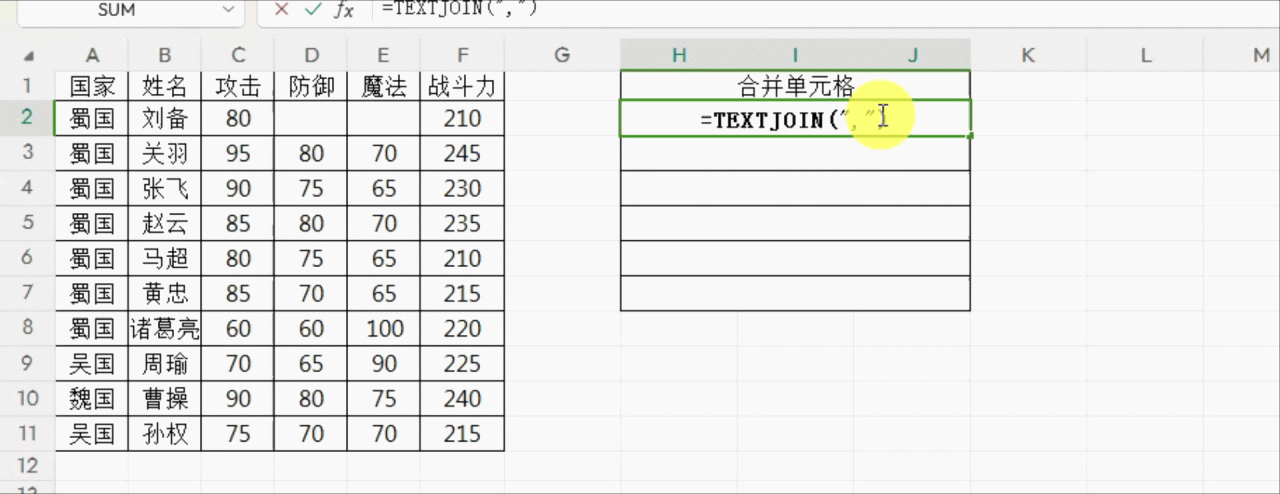
Task: Select the cell with name 张飞
Action: [x=165, y=189]
